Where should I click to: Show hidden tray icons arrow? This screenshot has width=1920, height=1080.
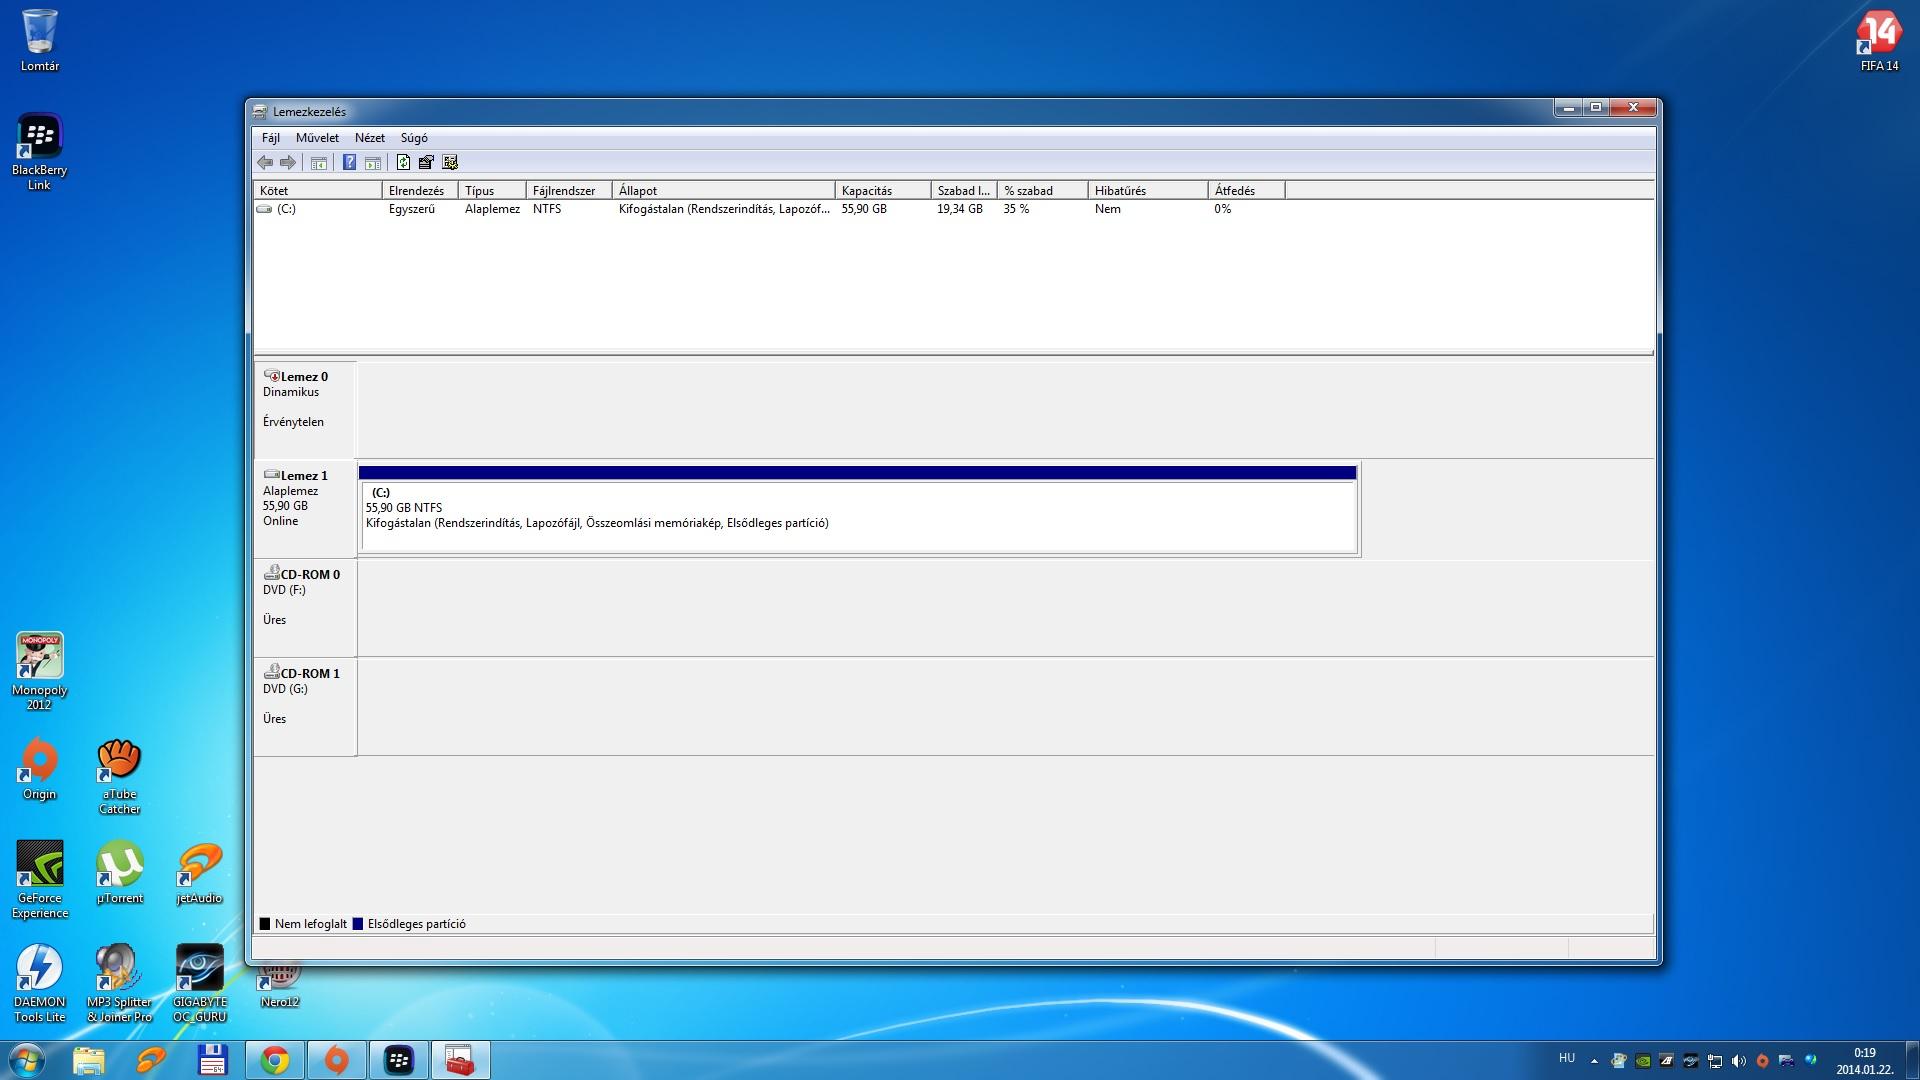[x=1594, y=1060]
